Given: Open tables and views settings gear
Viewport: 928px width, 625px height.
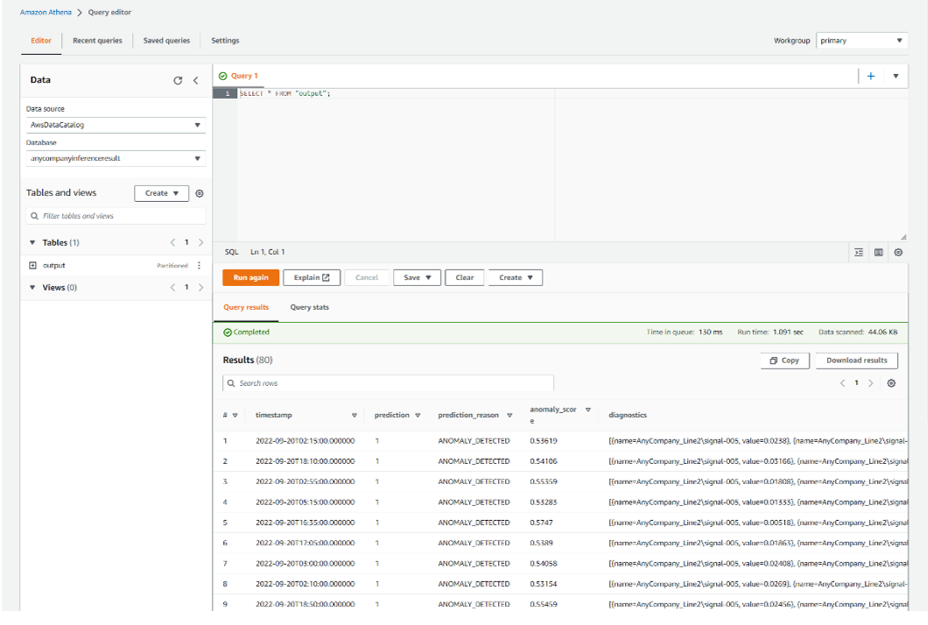Looking at the screenshot, I should (x=199, y=194).
